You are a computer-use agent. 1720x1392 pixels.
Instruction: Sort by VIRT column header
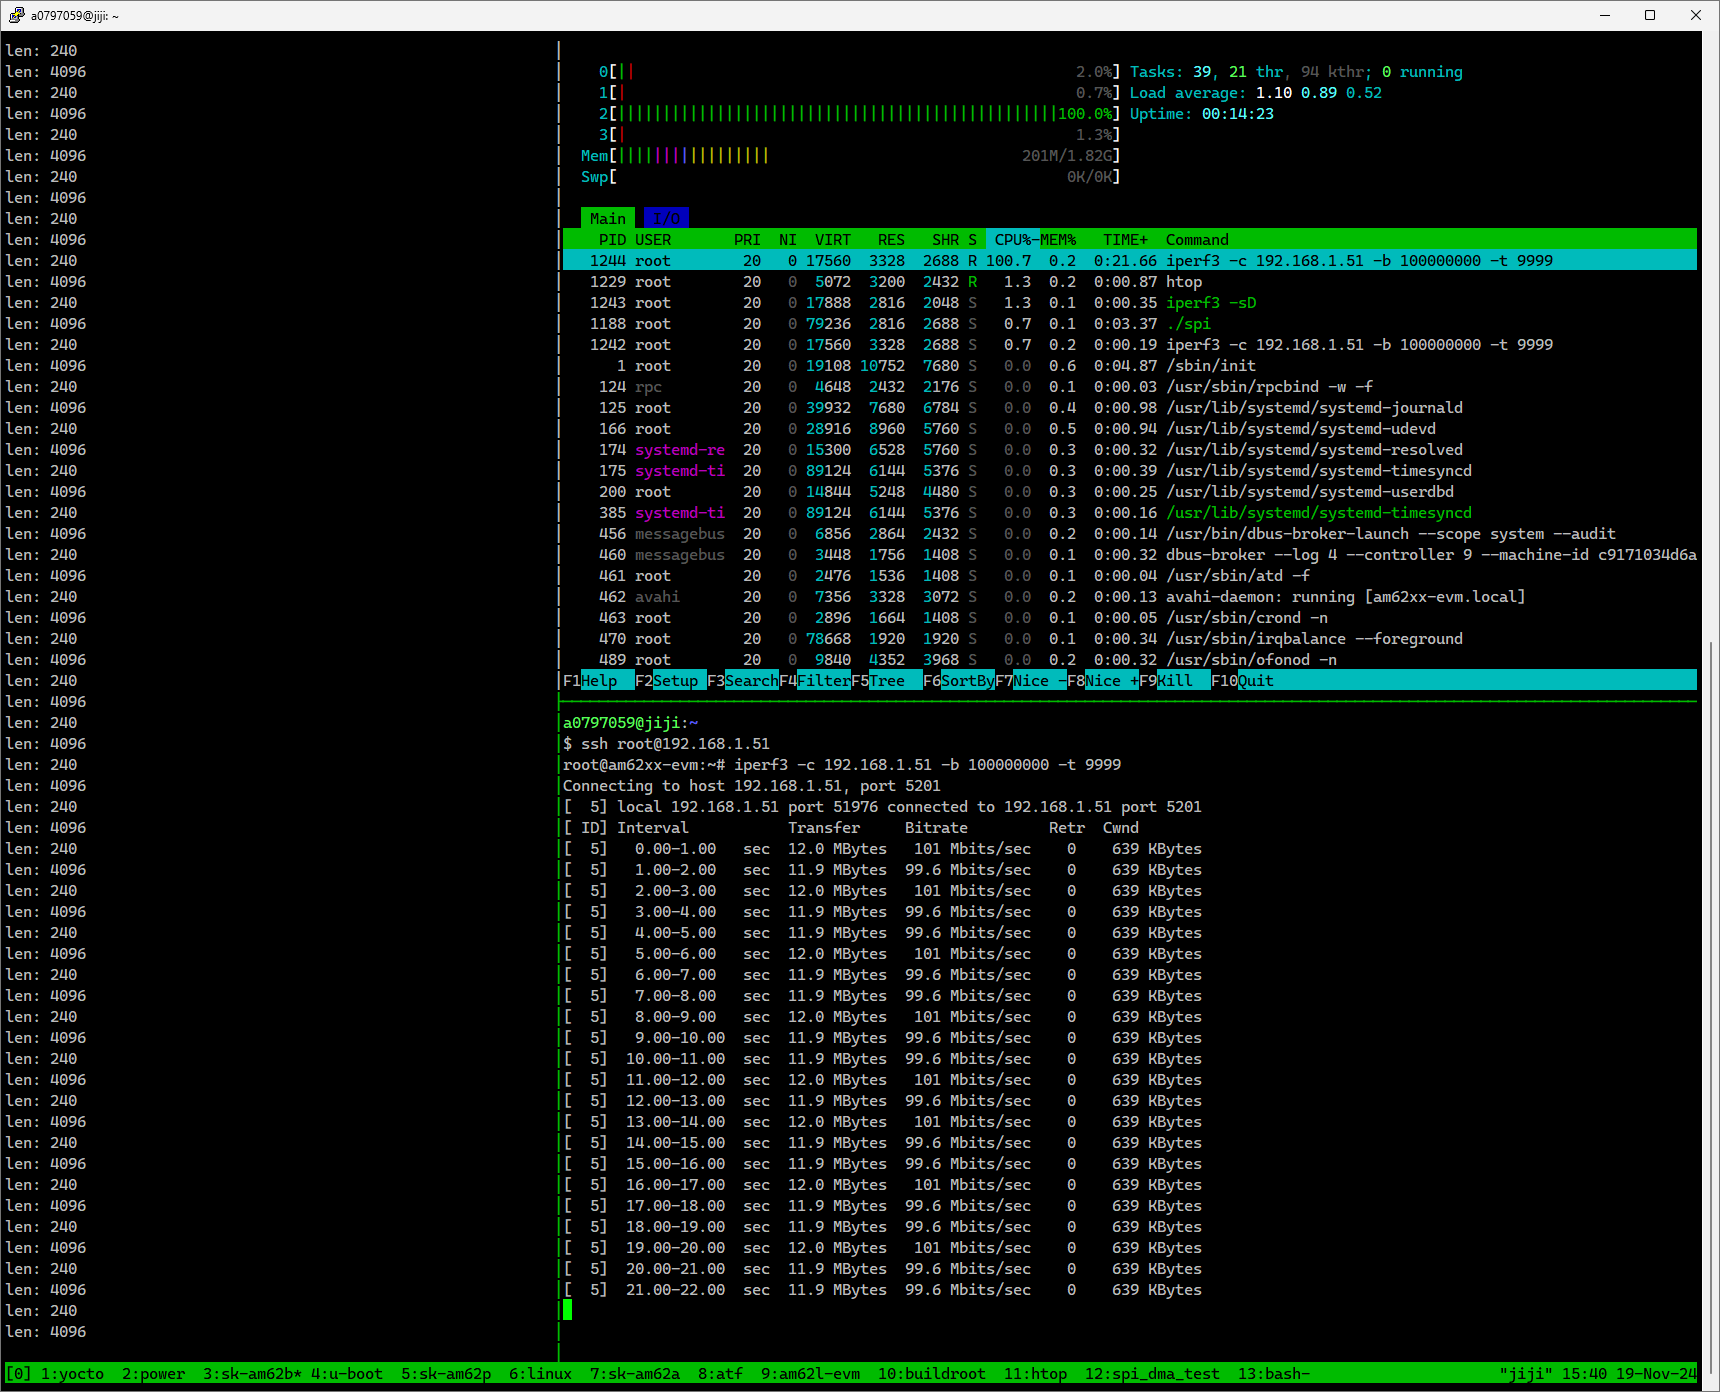(833, 240)
